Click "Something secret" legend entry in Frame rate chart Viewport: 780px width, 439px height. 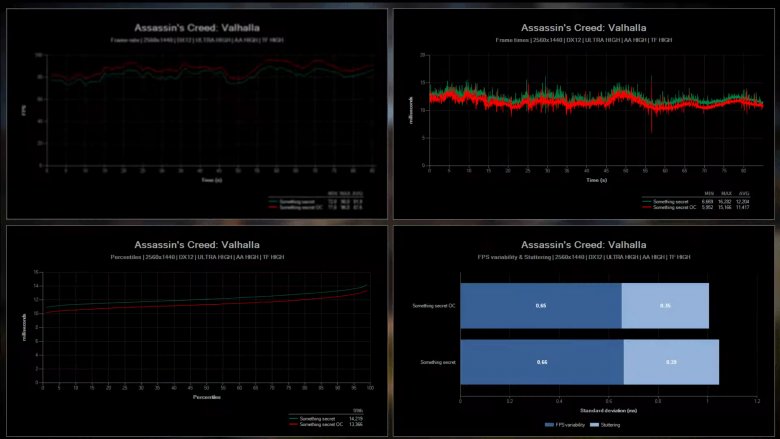[296, 202]
